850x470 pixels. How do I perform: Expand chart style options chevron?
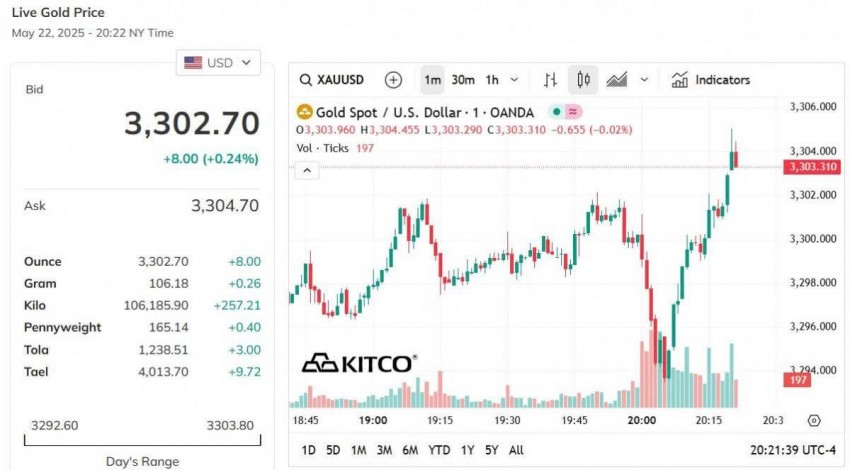coord(644,80)
